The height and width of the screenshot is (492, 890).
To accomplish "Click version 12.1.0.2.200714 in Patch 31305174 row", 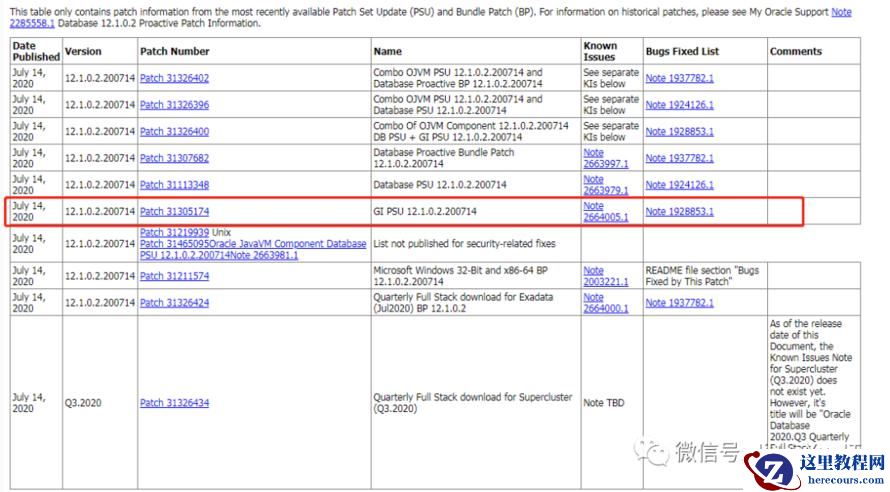I will tap(100, 212).
